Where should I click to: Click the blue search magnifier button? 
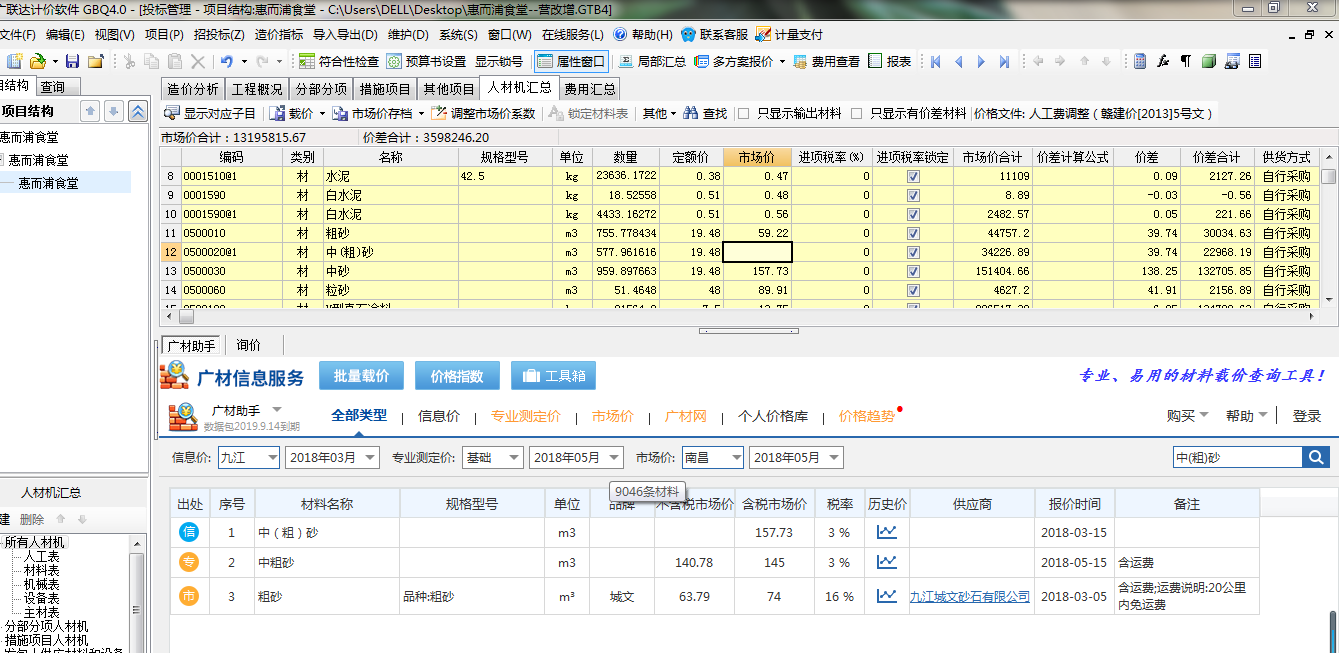(x=1315, y=457)
